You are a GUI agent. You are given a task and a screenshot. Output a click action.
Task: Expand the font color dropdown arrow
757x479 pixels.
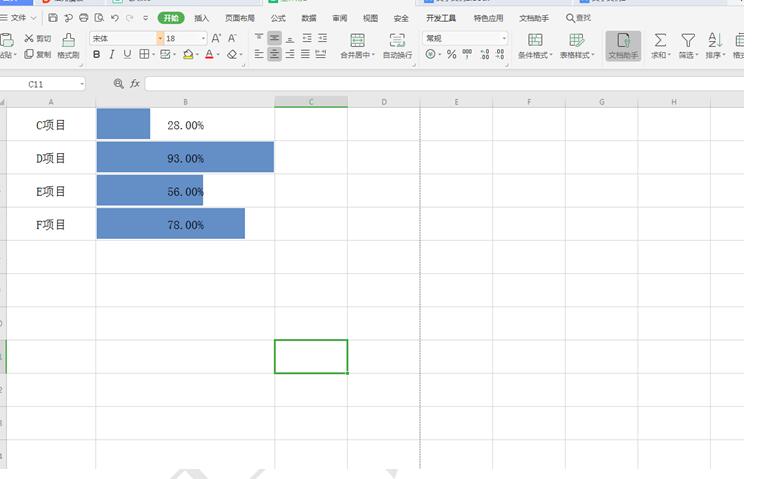point(218,55)
